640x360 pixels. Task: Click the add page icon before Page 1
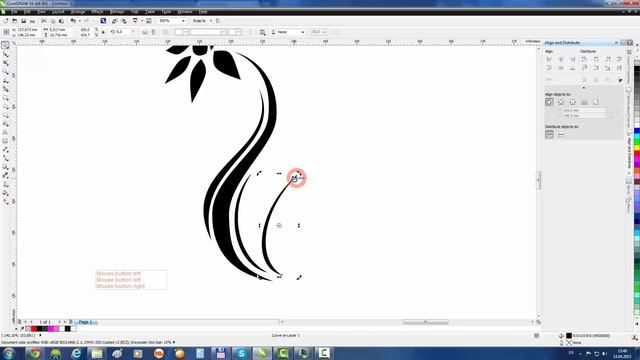click(70, 322)
